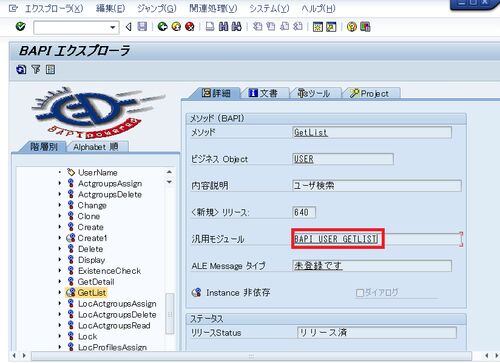Viewport: 500px width, 363px height.
Task: Click the layout grid icon beside filter
Action: pos(50,69)
